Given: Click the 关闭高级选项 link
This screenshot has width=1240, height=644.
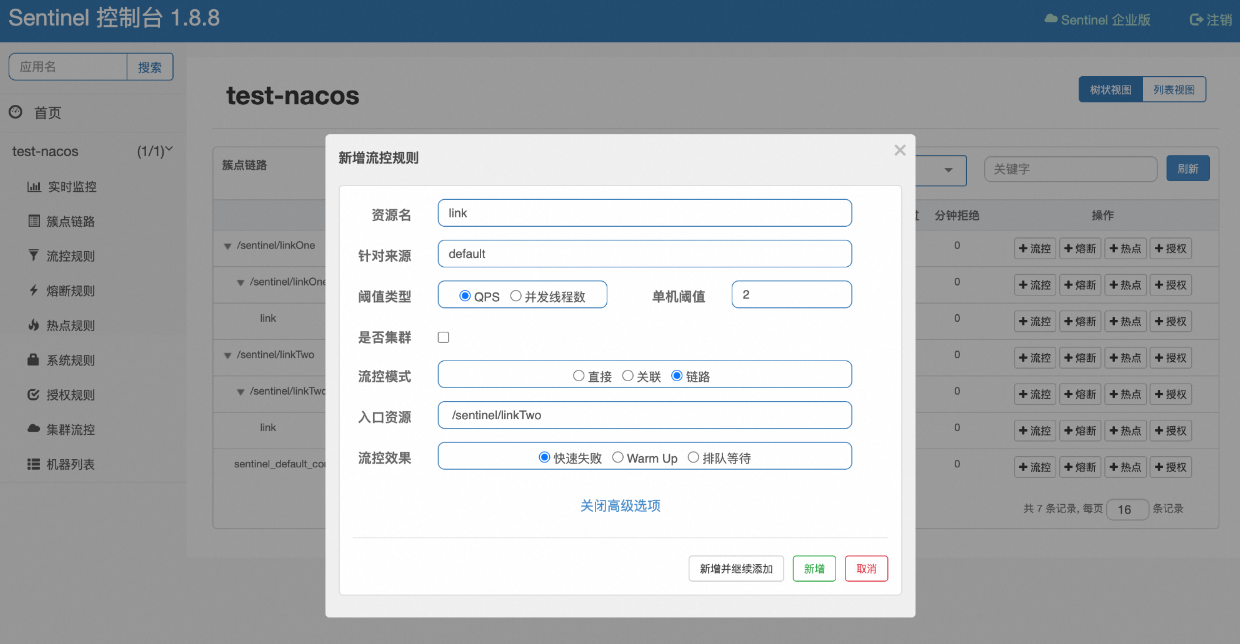Looking at the screenshot, I should pos(620,506).
